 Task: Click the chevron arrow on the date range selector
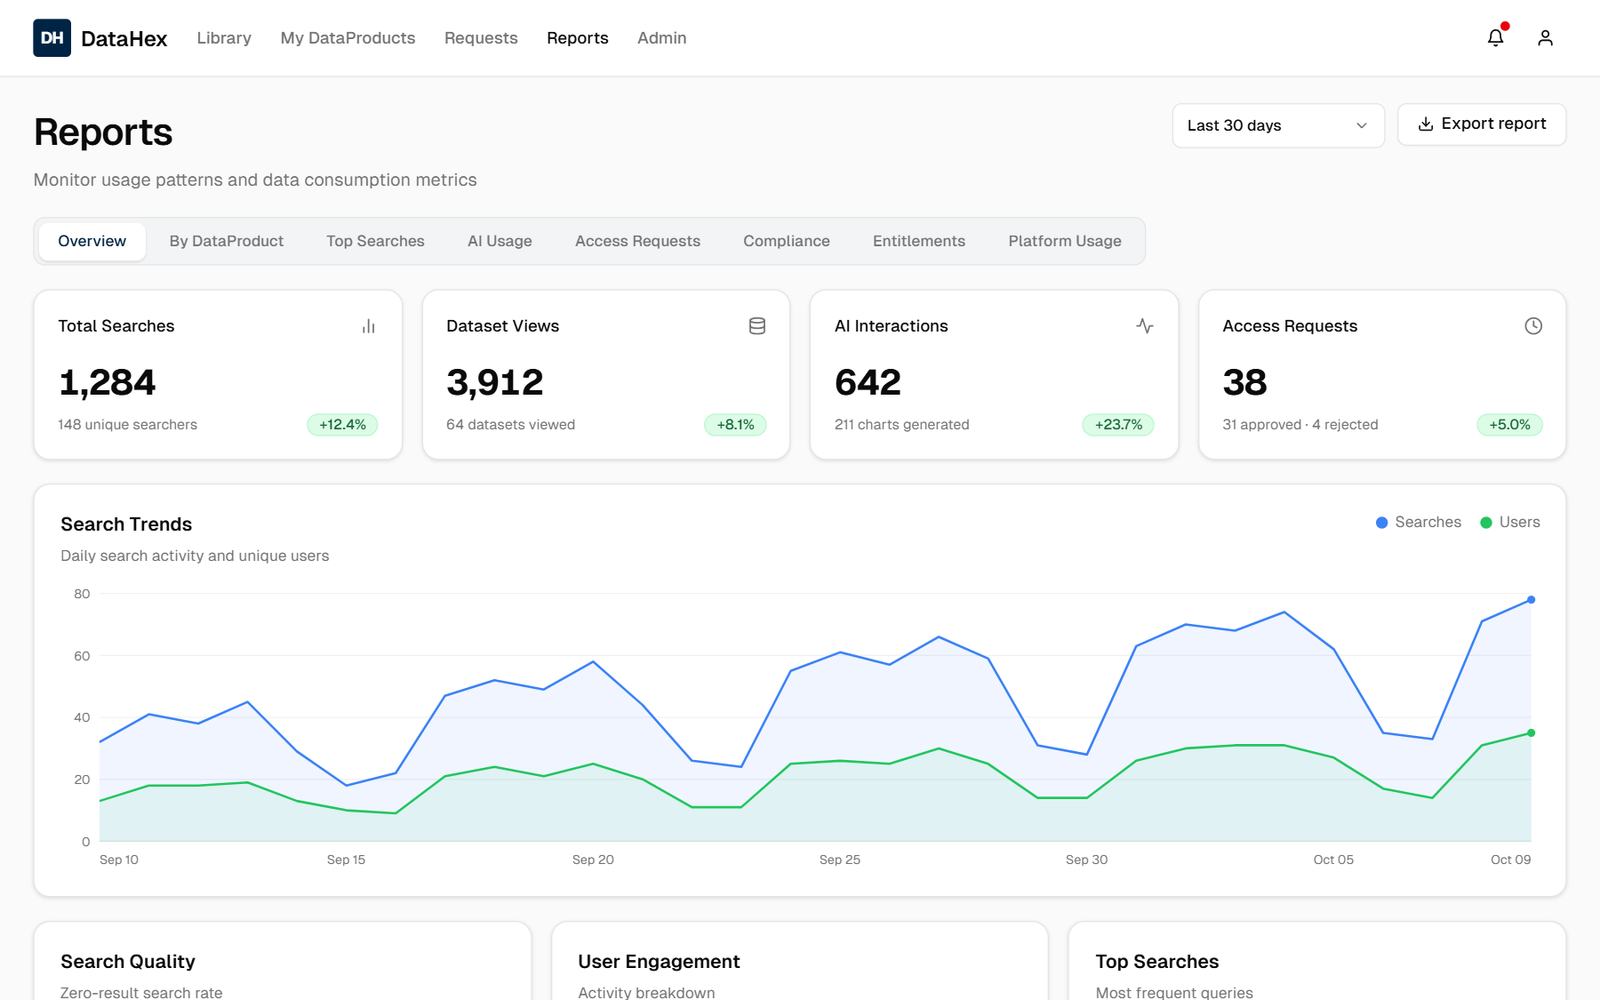tap(1361, 125)
